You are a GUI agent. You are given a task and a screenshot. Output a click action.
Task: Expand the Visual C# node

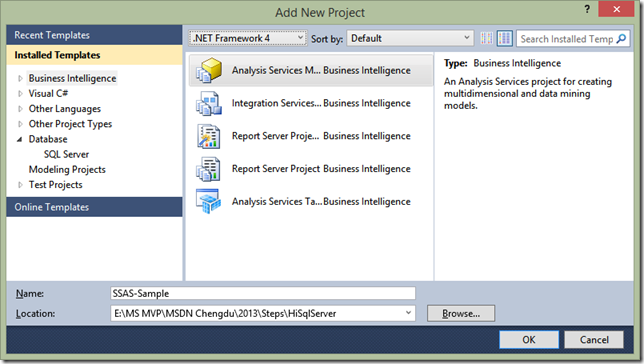click(x=20, y=94)
